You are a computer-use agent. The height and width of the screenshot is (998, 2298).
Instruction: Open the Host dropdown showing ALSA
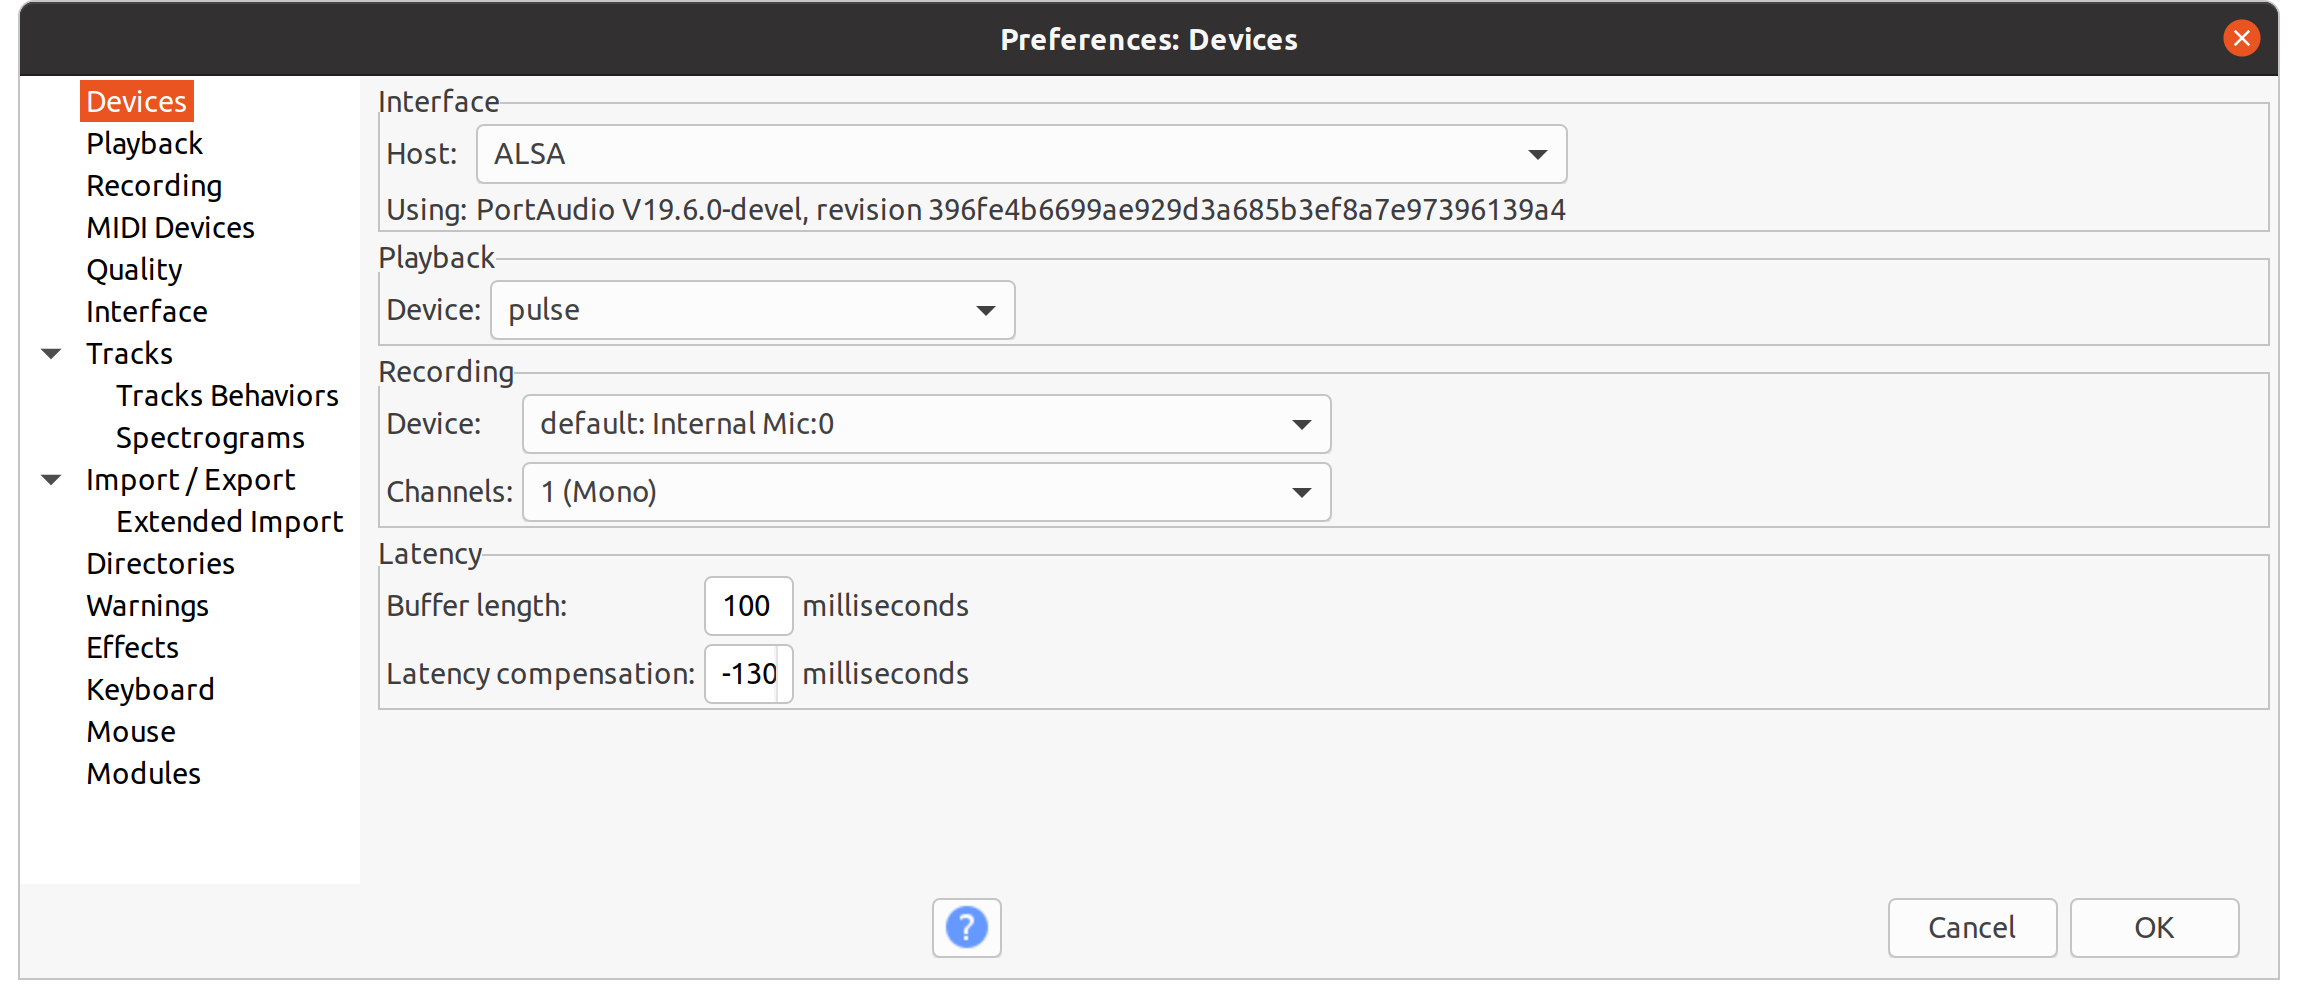1021,154
